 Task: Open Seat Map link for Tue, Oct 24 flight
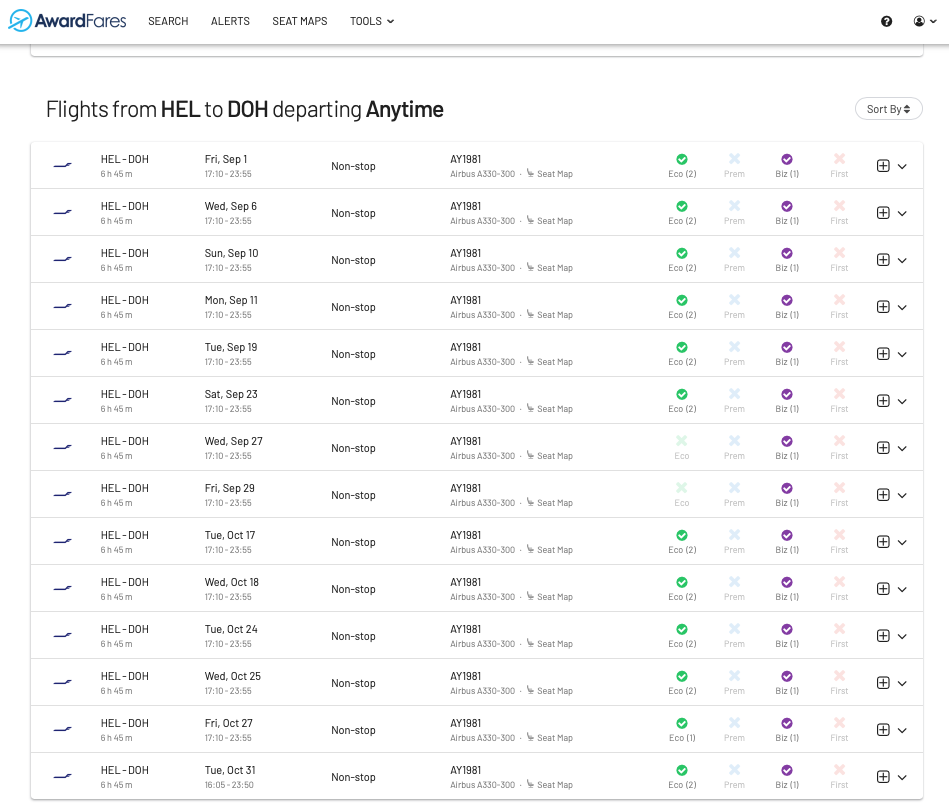[x=554, y=644]
